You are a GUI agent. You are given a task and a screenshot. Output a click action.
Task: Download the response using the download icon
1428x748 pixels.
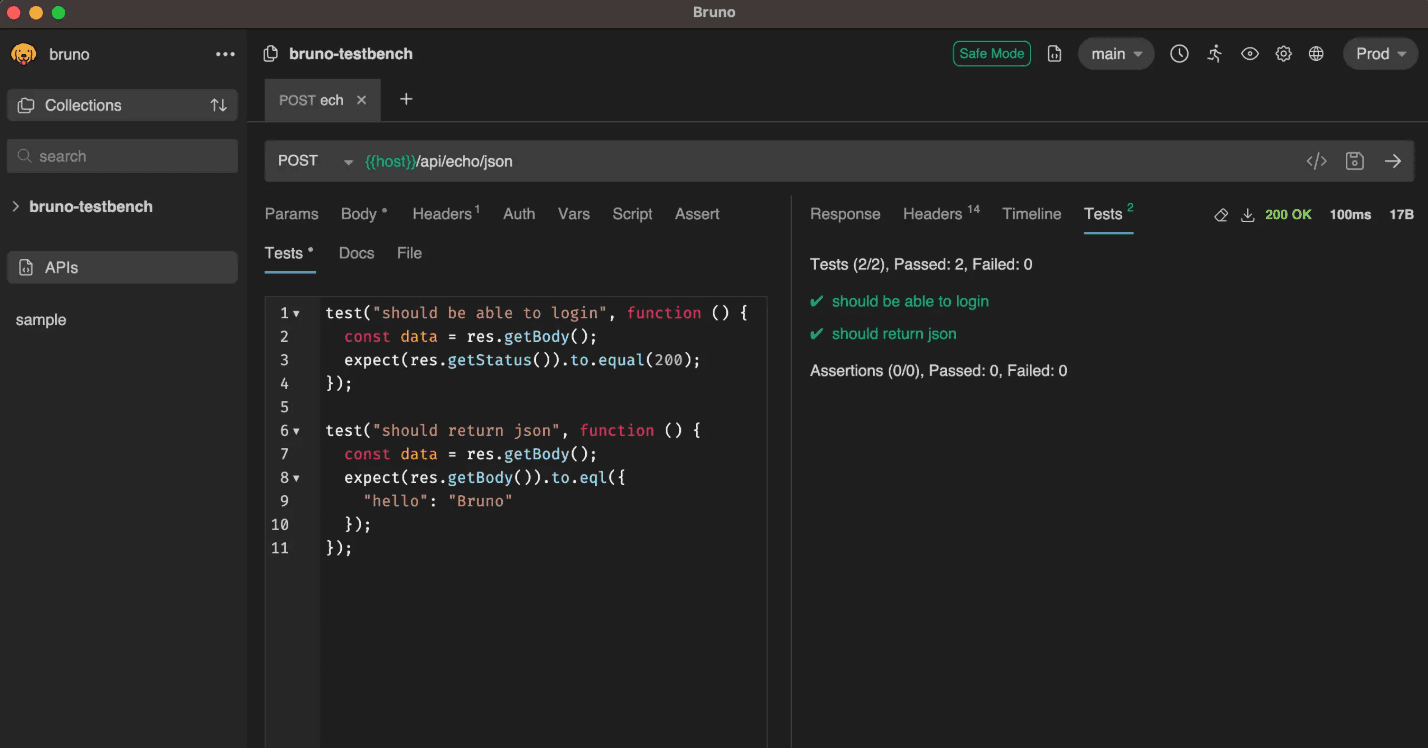click(1248, 215)
